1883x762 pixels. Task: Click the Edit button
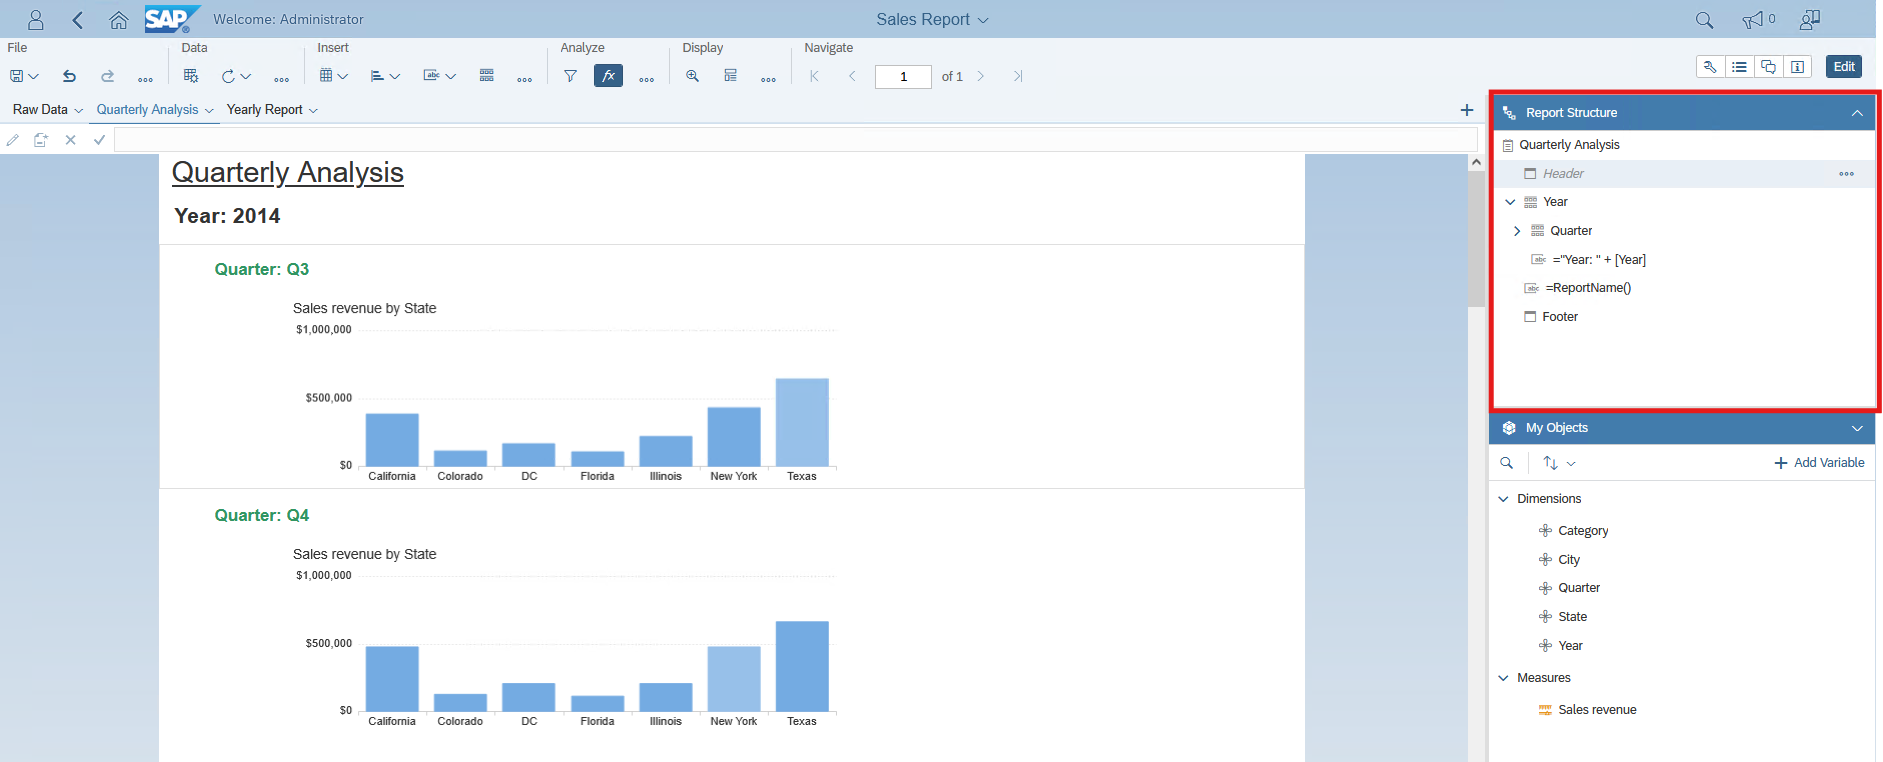(1843, 67)
